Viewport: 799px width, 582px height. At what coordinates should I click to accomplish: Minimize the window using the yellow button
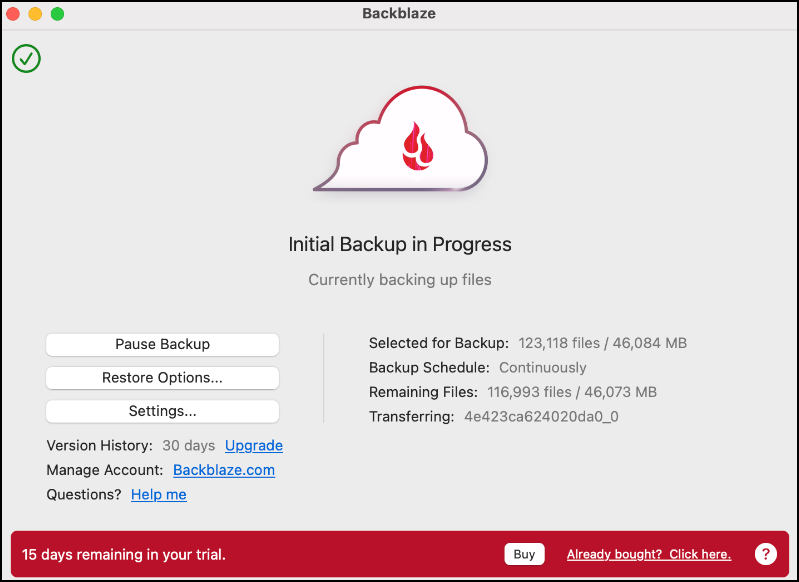tap(35, 14)
